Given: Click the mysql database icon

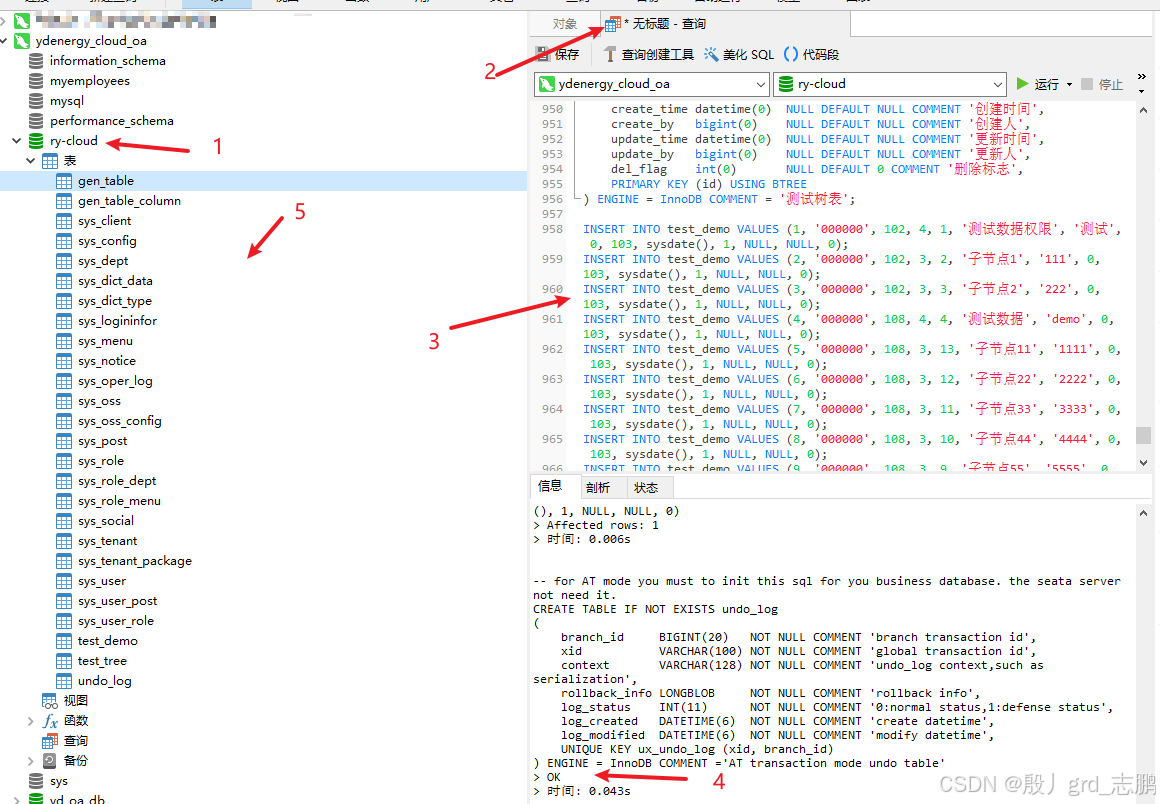Looking at the screenshot, I should [36, 101].
